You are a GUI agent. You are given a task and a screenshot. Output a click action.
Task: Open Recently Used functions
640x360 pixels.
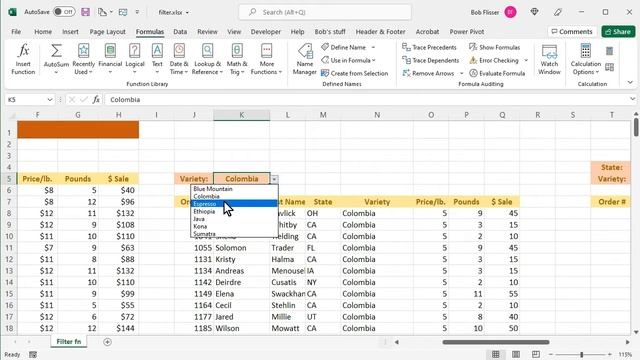click(83, 59)
